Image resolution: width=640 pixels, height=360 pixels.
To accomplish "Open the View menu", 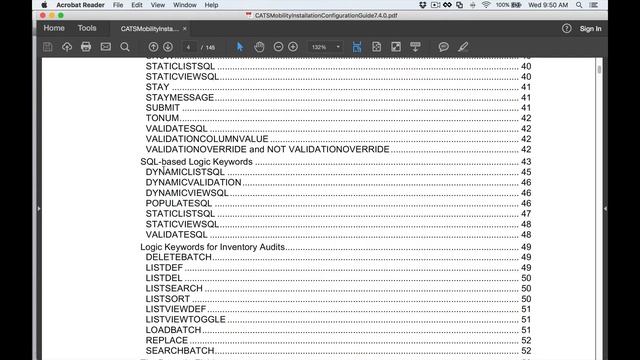I will point(158,5).
